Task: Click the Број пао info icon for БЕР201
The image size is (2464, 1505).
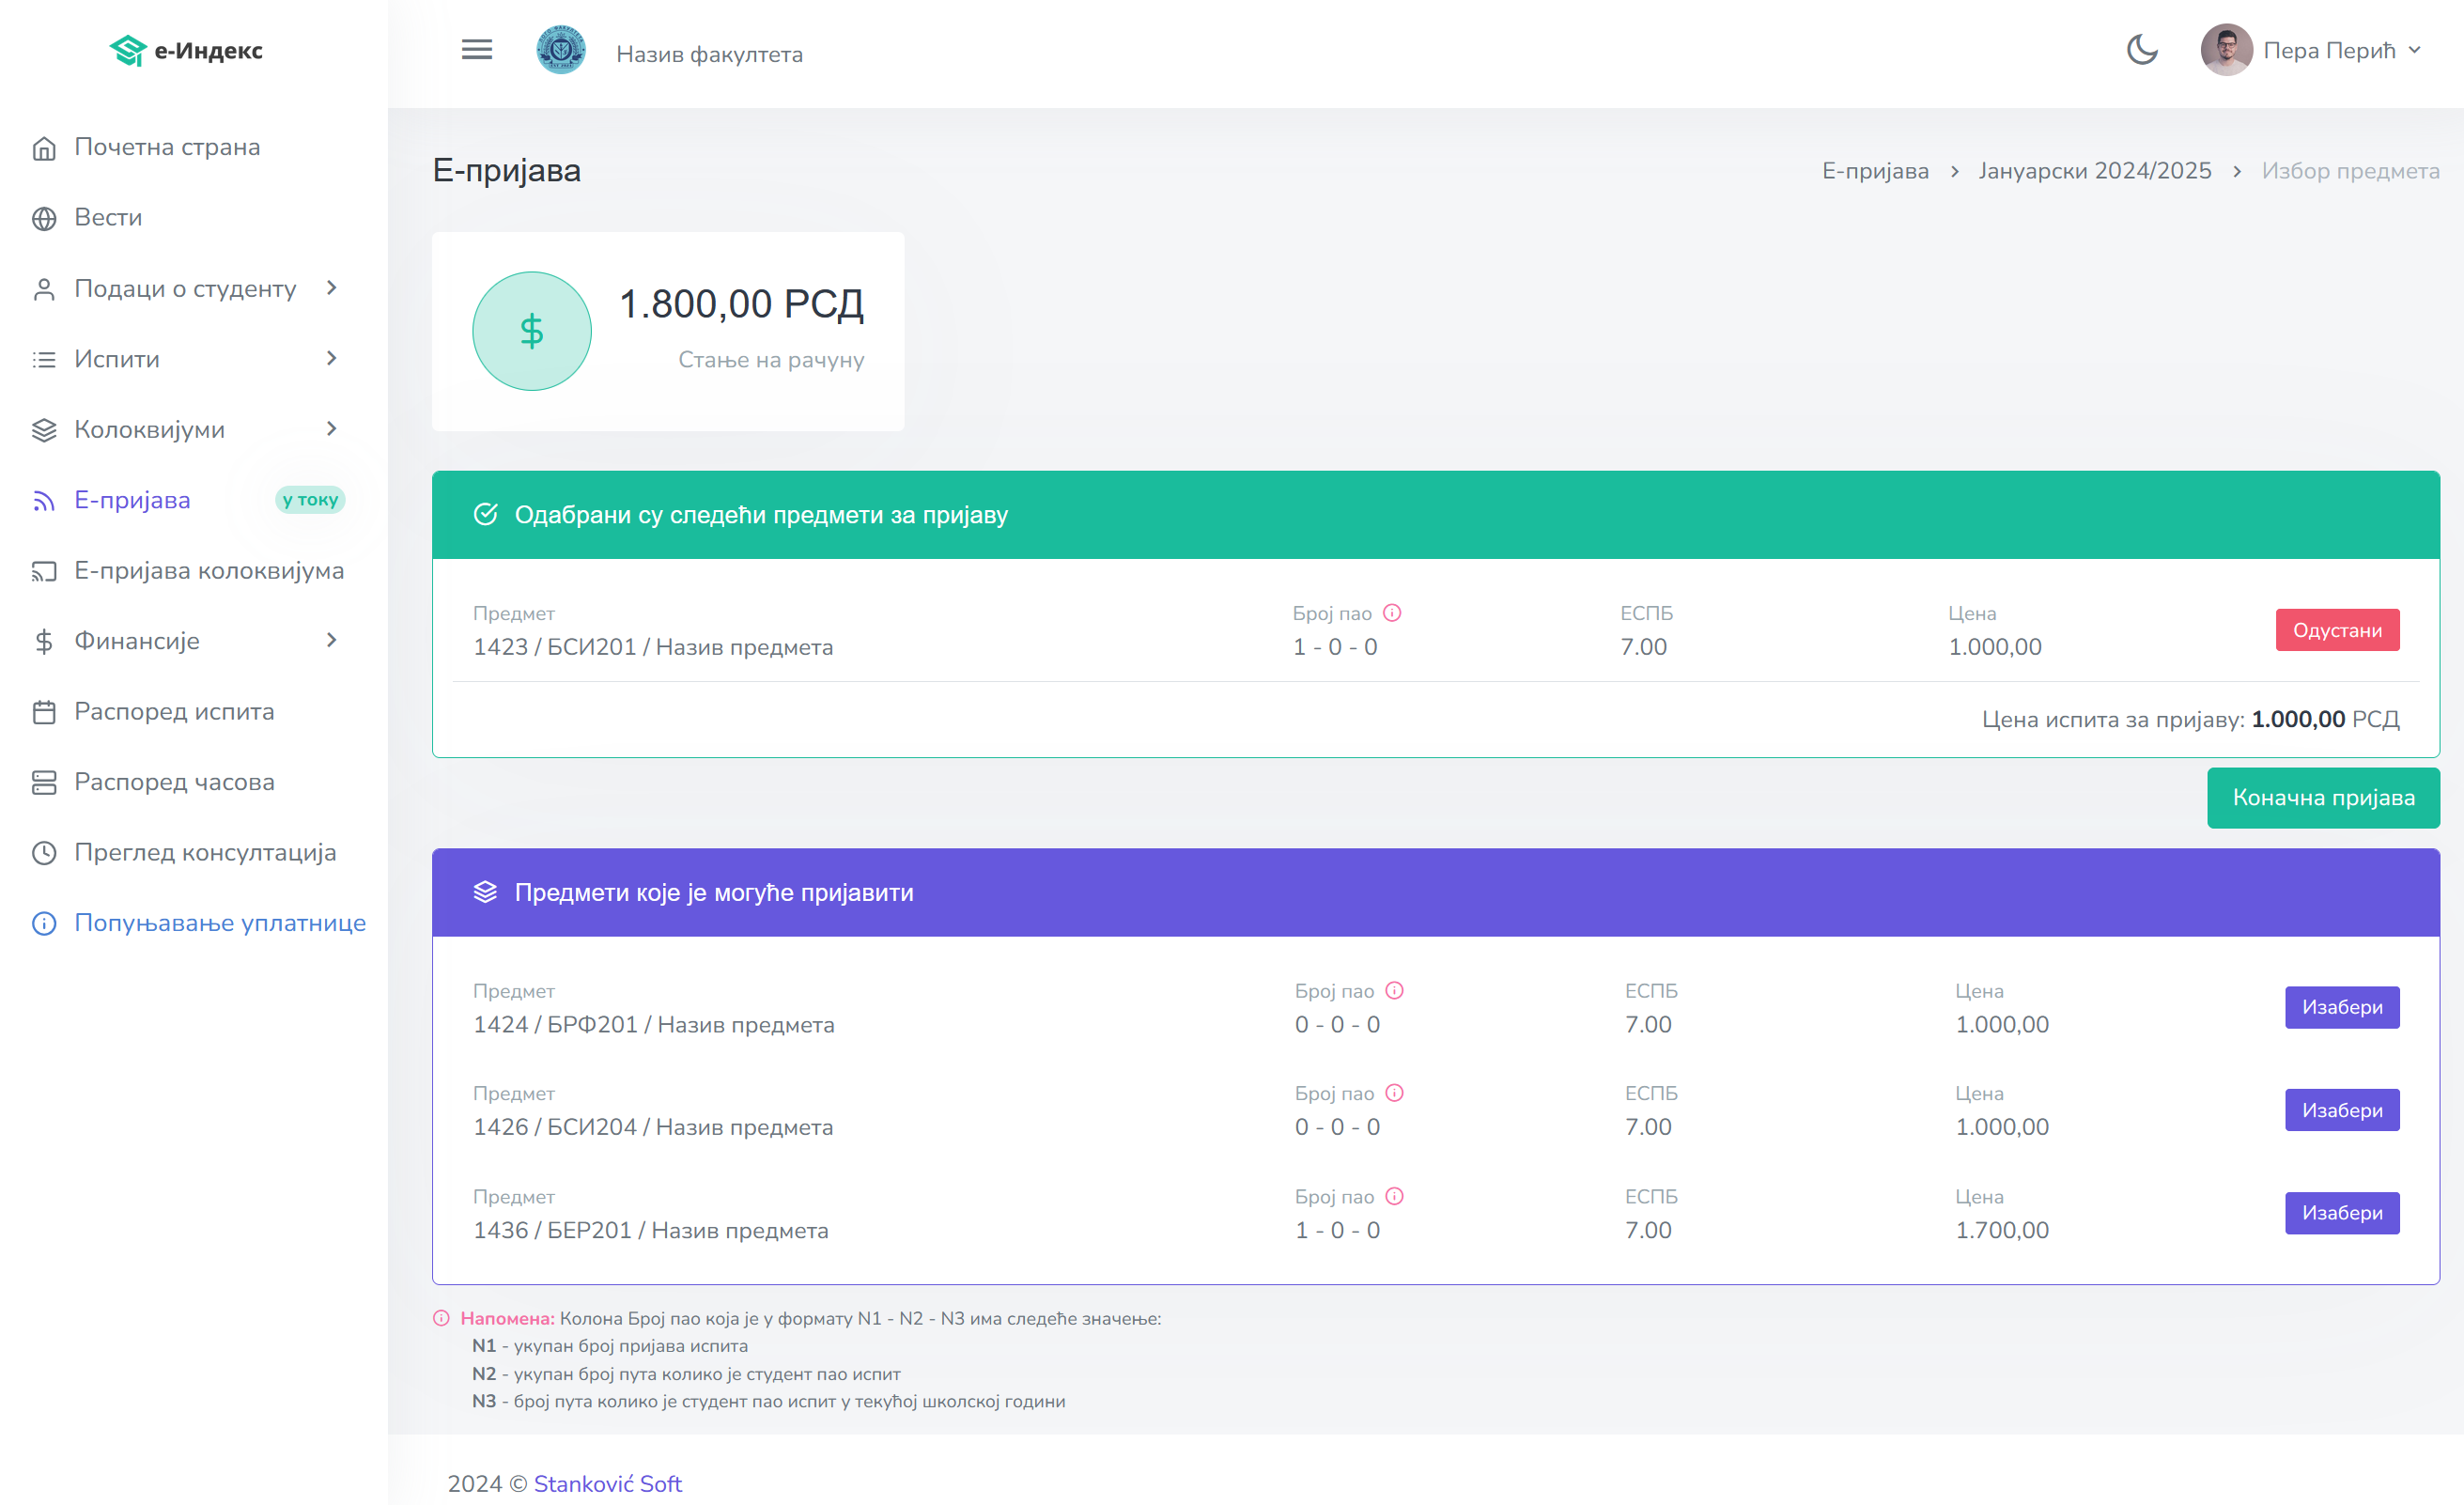Action: coord(1394,1196)
